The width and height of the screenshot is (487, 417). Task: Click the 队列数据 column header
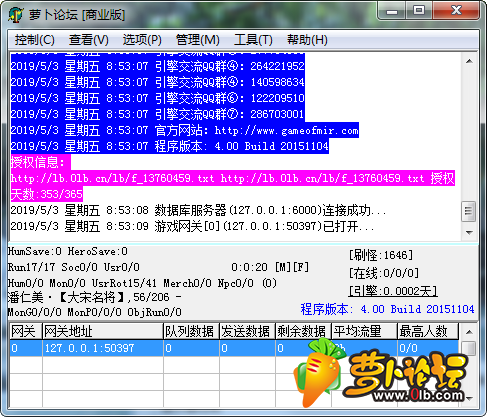pos(191,331)
